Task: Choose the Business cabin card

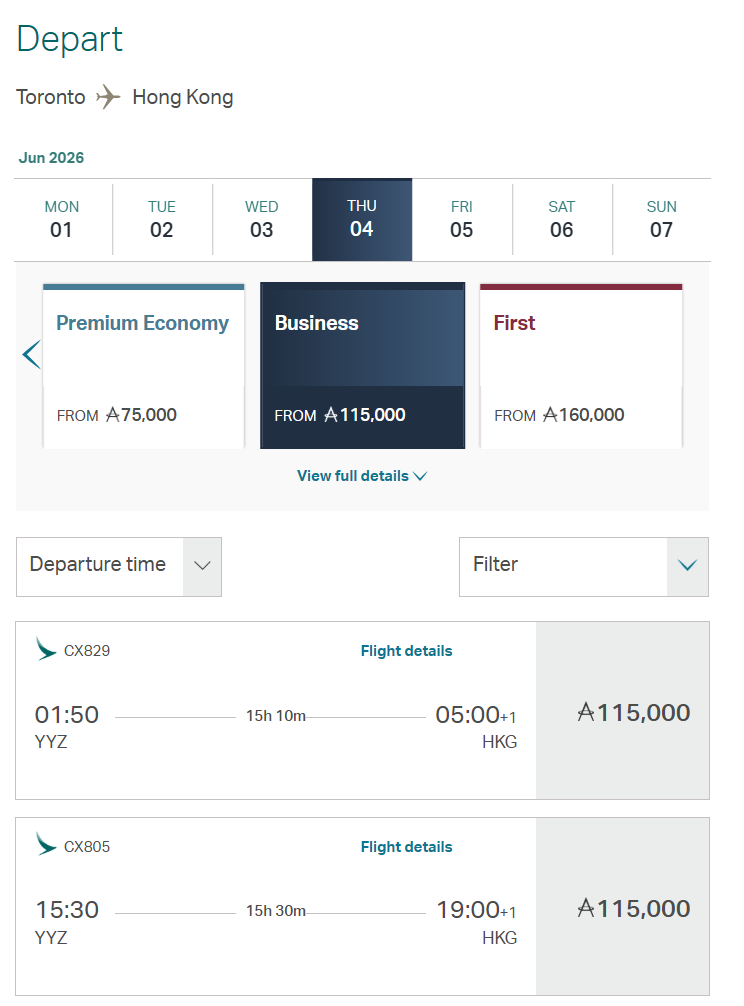Action: pos(362,366)
